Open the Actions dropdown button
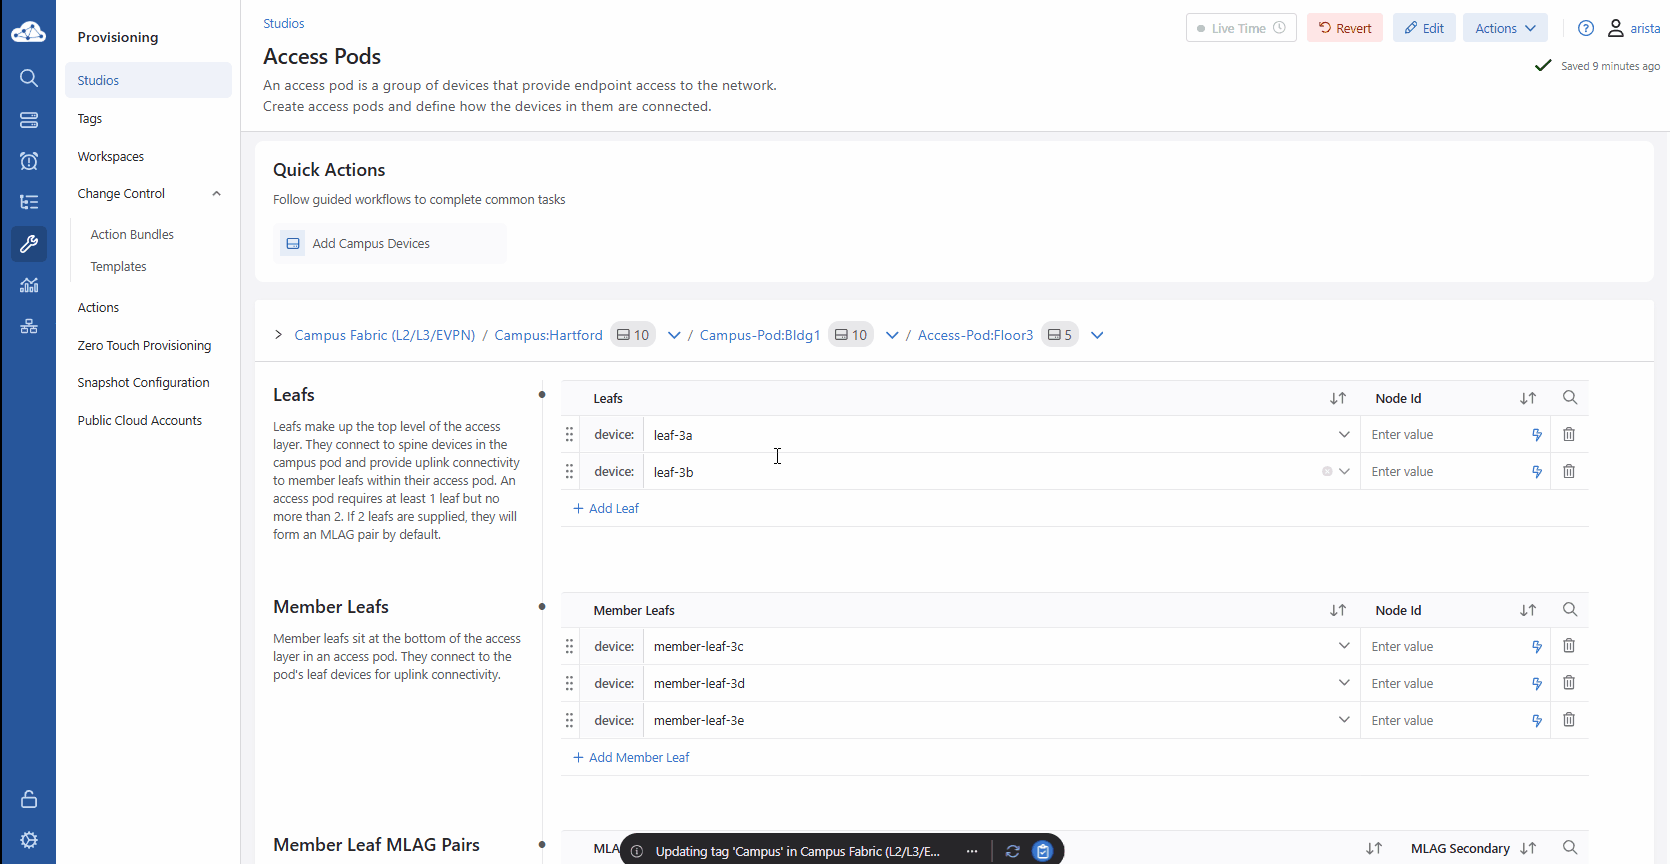This screenshot has height=864, width=1670. 1505,28
